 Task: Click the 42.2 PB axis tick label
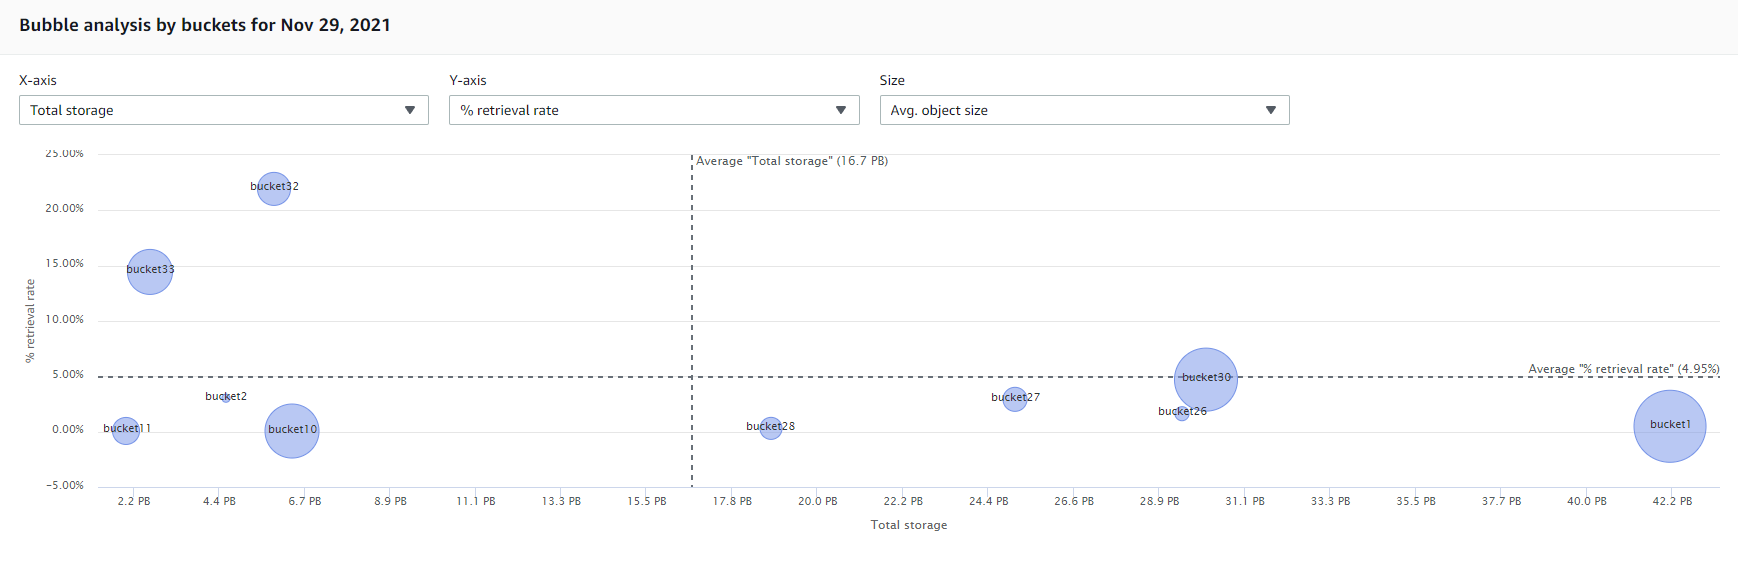coord(1672,501)
